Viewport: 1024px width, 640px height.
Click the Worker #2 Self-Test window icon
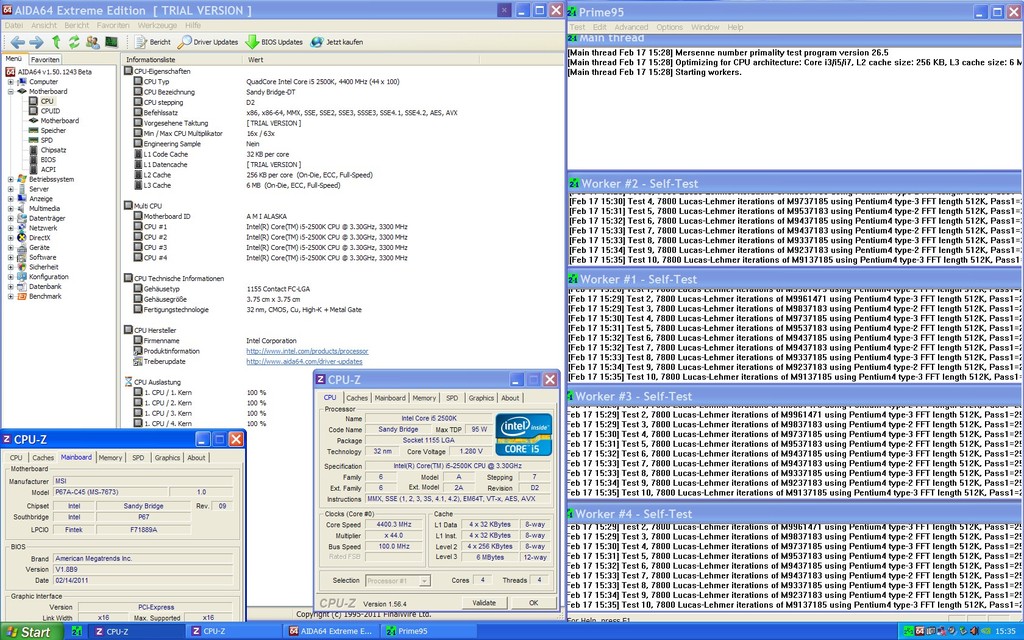574,184
